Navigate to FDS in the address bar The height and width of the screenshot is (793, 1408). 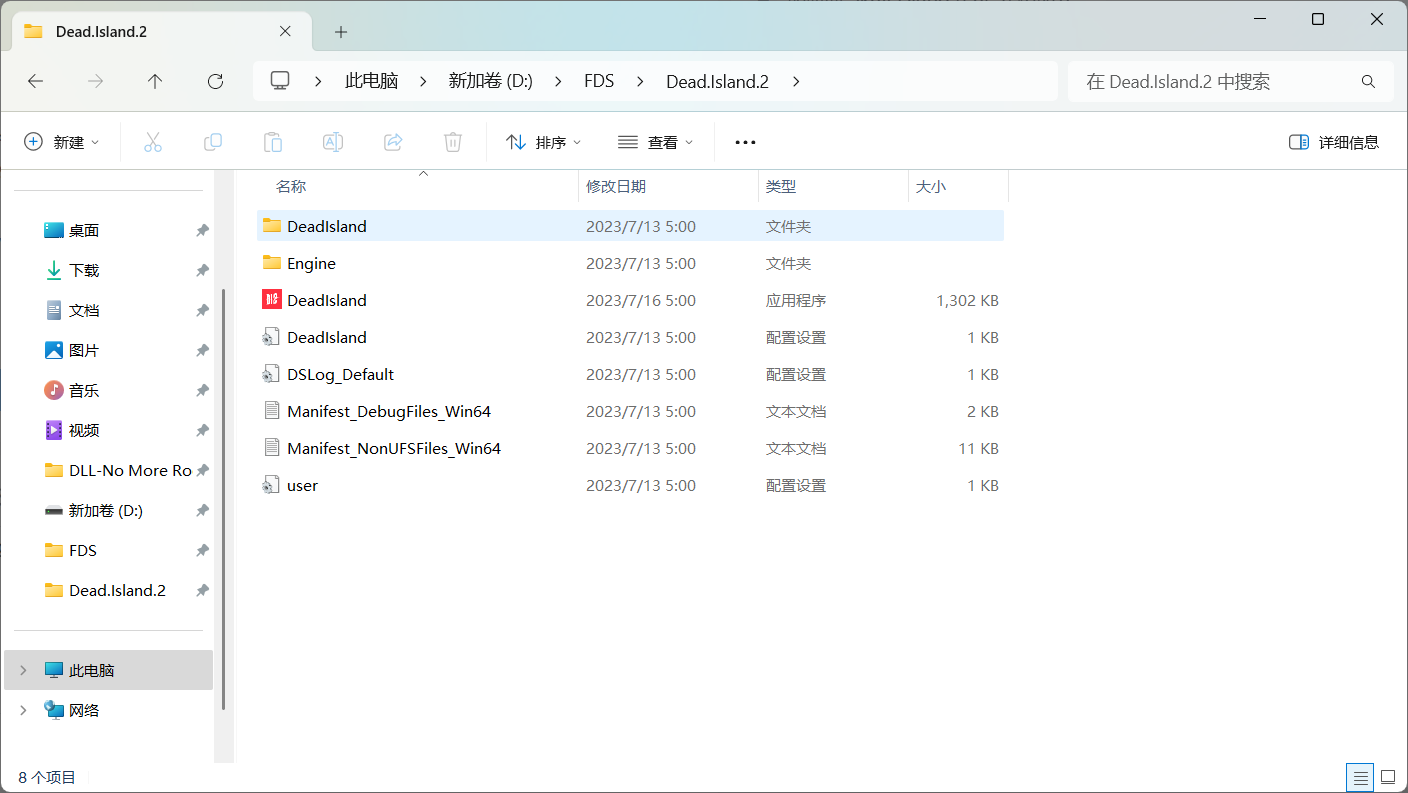pos(599,82)
